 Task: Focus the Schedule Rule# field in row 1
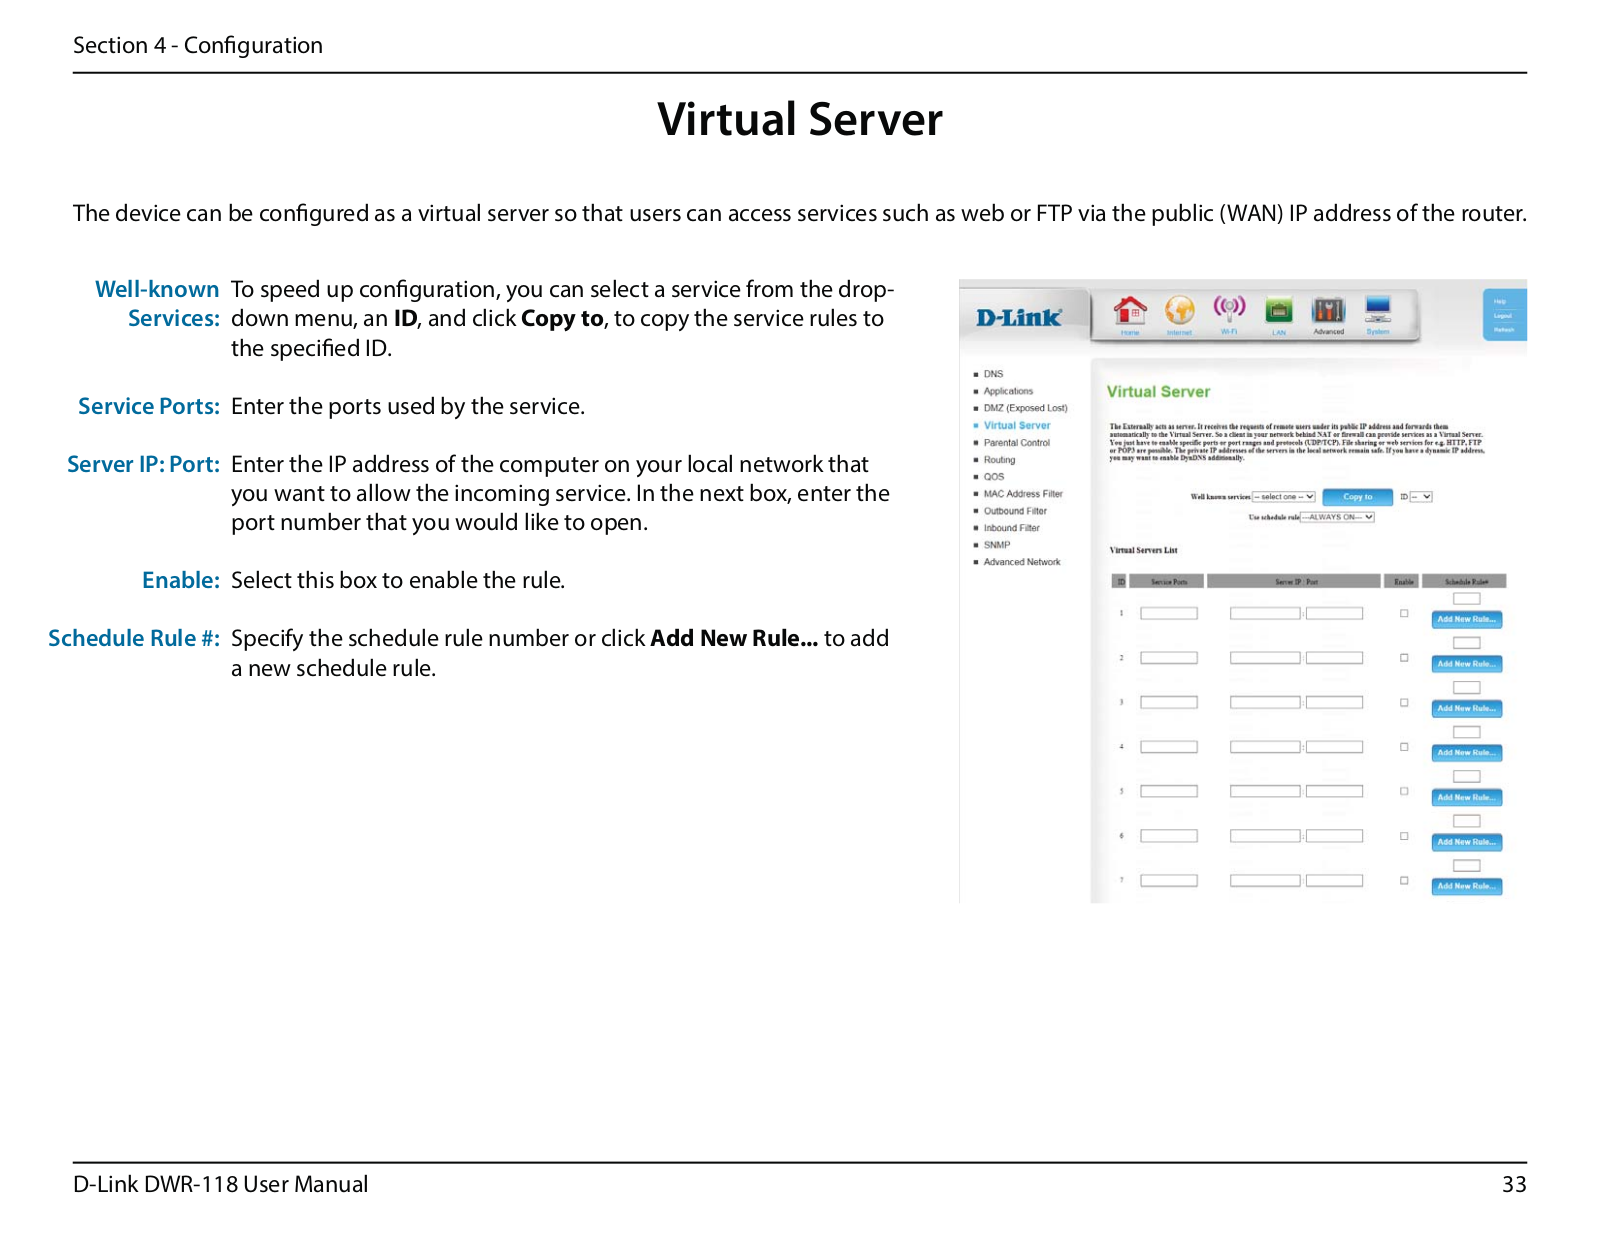pos(1467,599)
